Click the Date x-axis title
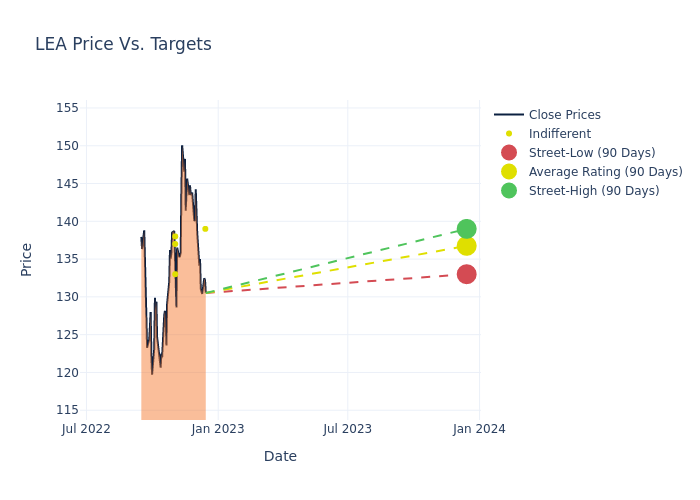Image resolution: width=700 pixels, height=500 pixels. click(280, 457)
